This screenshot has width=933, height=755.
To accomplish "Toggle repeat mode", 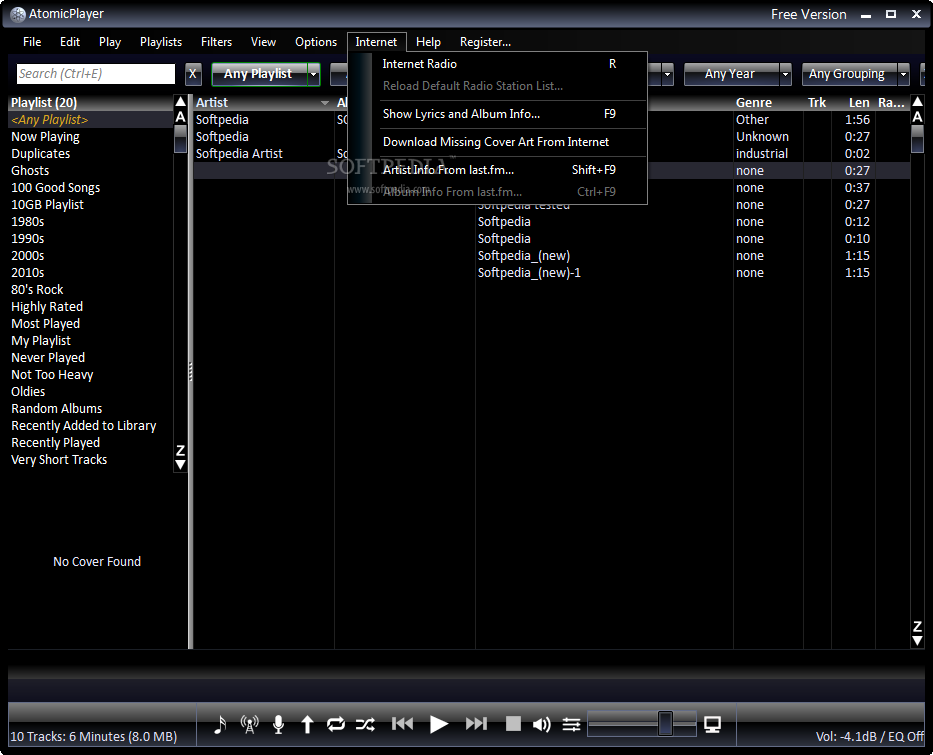I will [x=336, y=724].
